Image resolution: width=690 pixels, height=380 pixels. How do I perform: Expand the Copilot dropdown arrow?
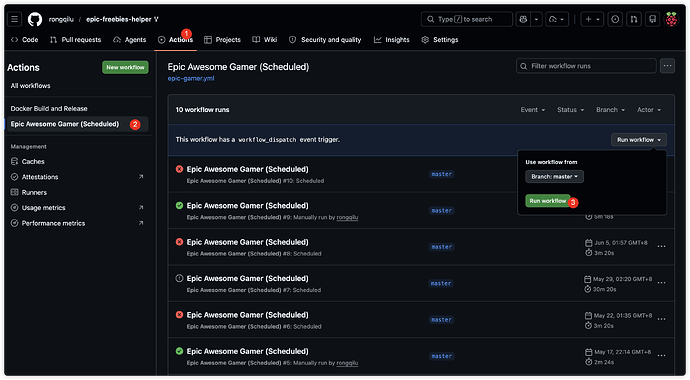(536, 19)
